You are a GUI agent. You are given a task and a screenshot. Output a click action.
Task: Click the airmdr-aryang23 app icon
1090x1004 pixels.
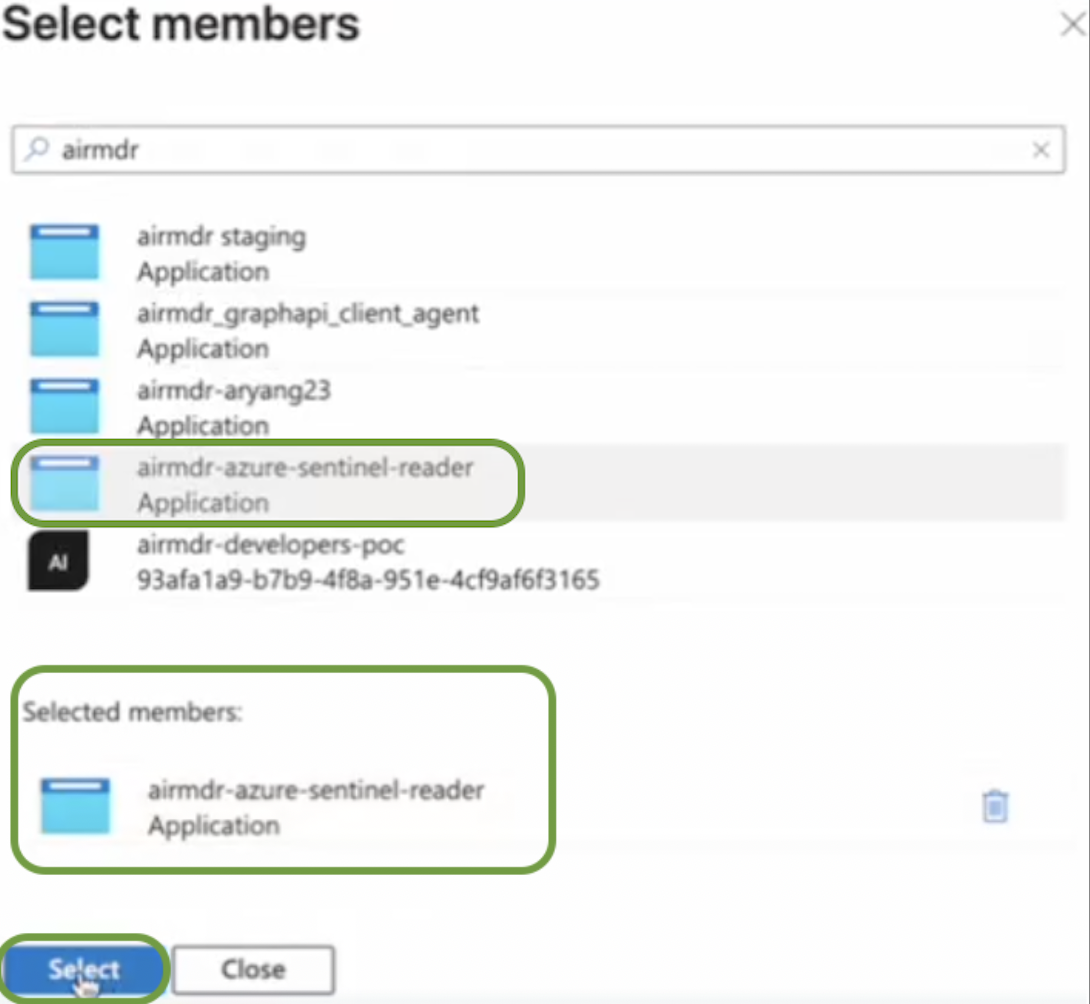tap(64, 406)
